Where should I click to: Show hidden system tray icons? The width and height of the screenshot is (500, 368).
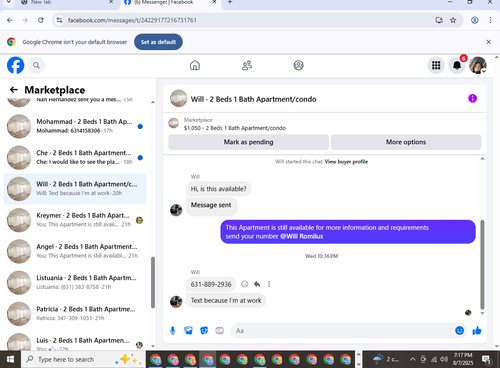click(x=412, y=359)
